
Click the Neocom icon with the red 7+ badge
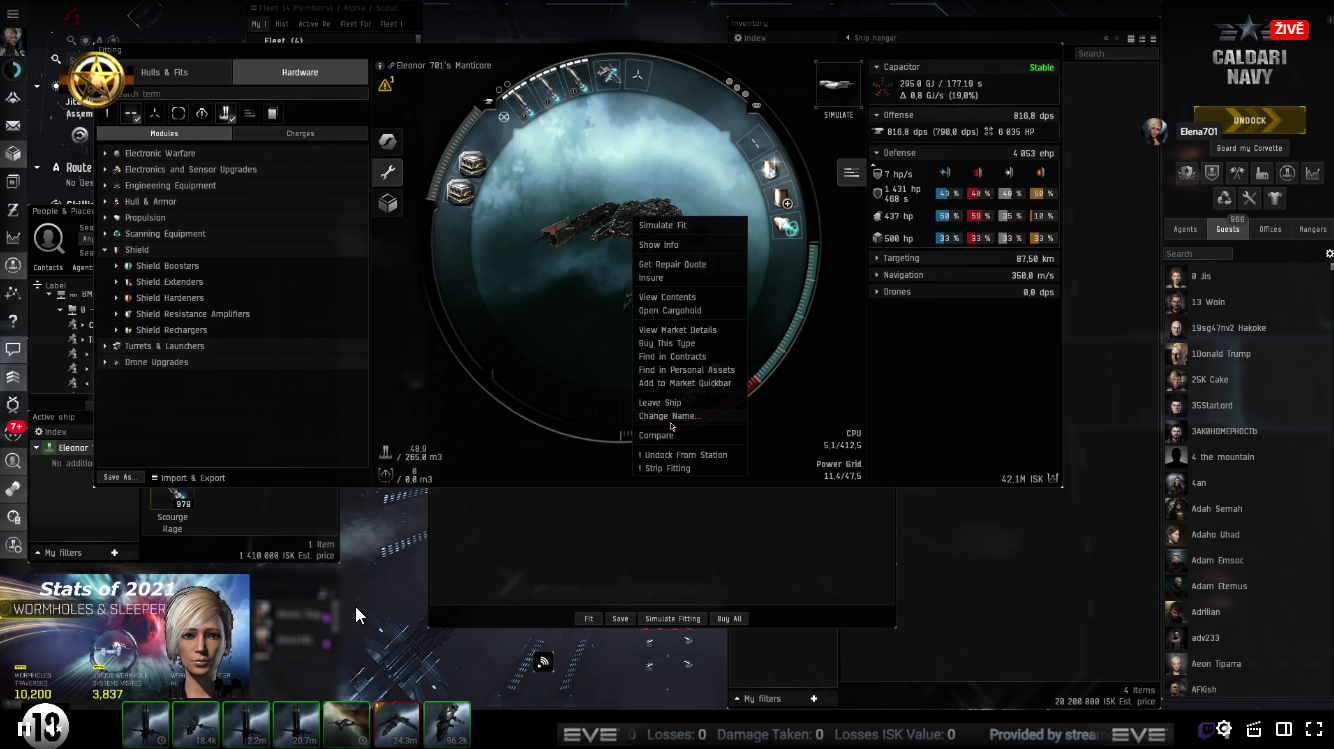point(13,432)
